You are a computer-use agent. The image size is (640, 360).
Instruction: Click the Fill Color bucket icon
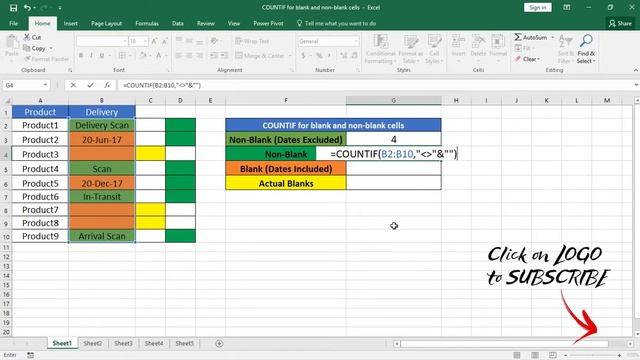coord(142,55)
